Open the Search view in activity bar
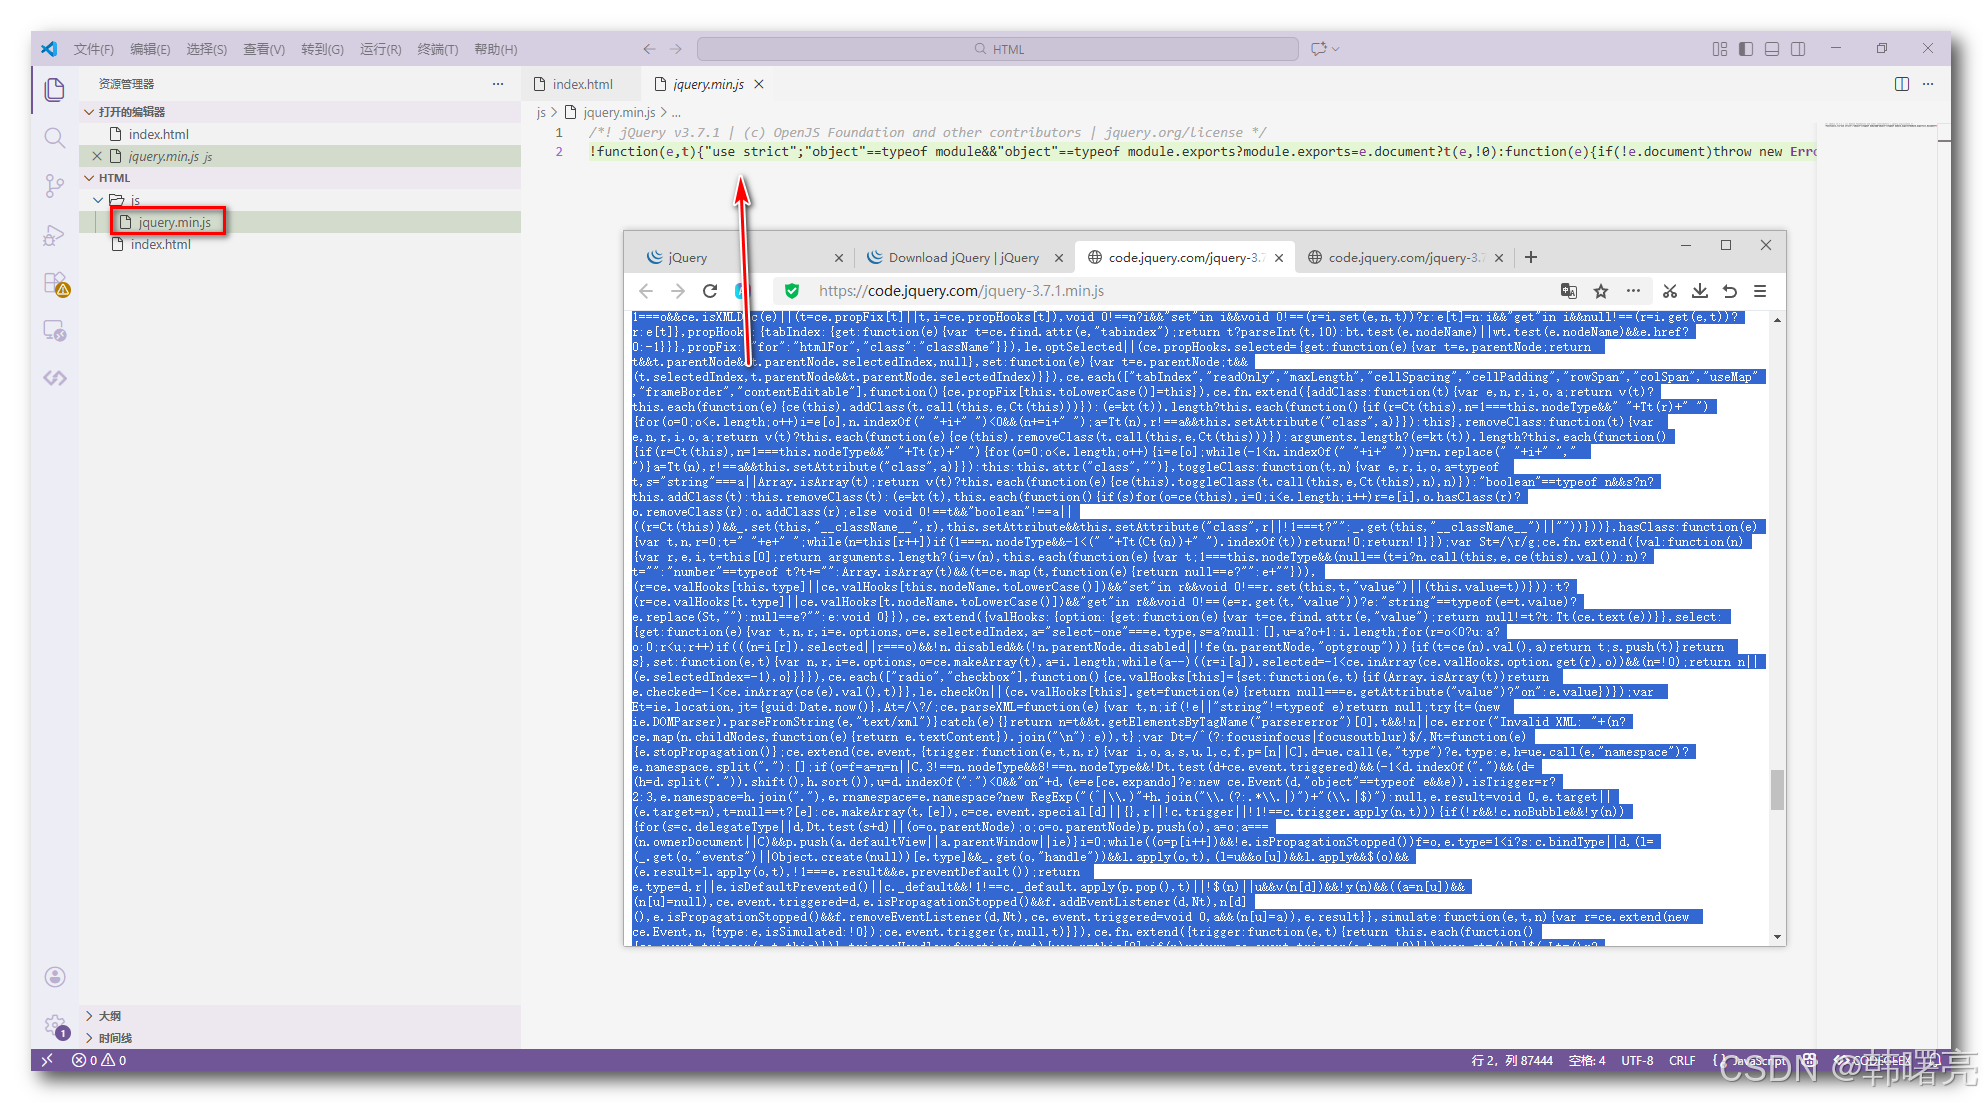 (55, 138)
